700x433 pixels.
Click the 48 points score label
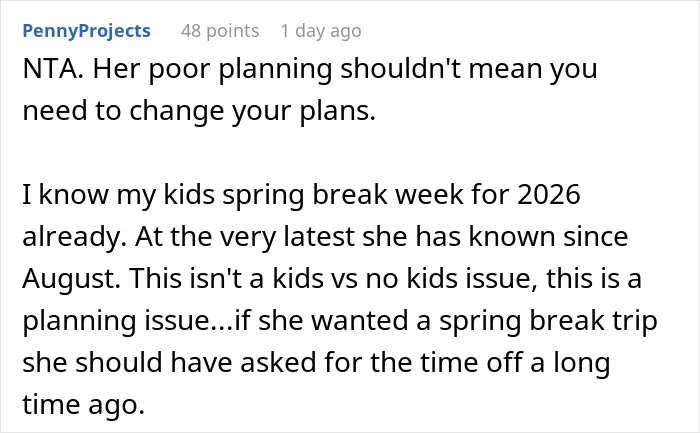[x=220, y=31]
